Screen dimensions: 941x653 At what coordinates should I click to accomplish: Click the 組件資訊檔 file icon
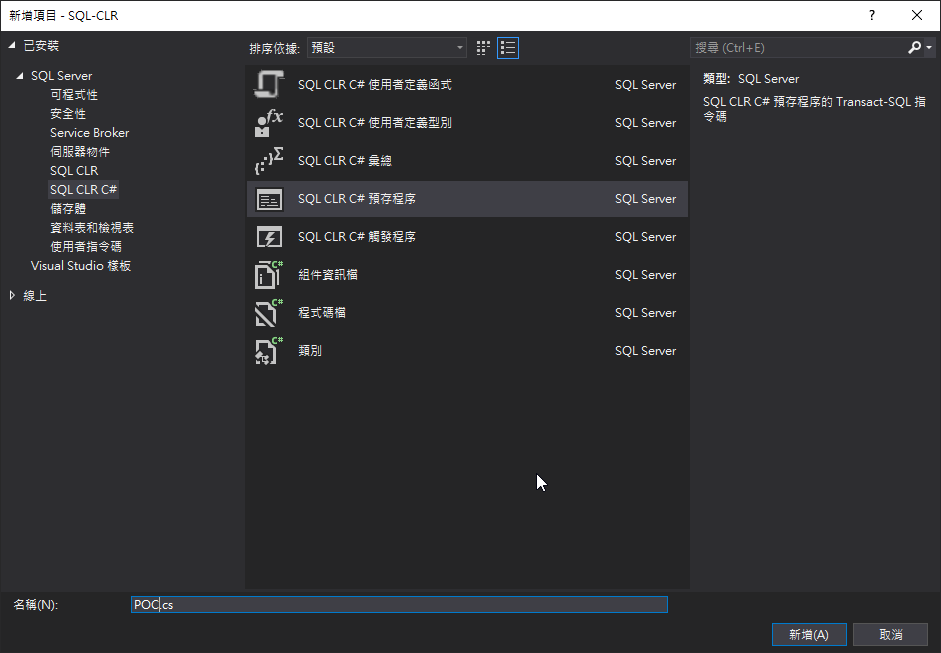(x=269, y=275)
